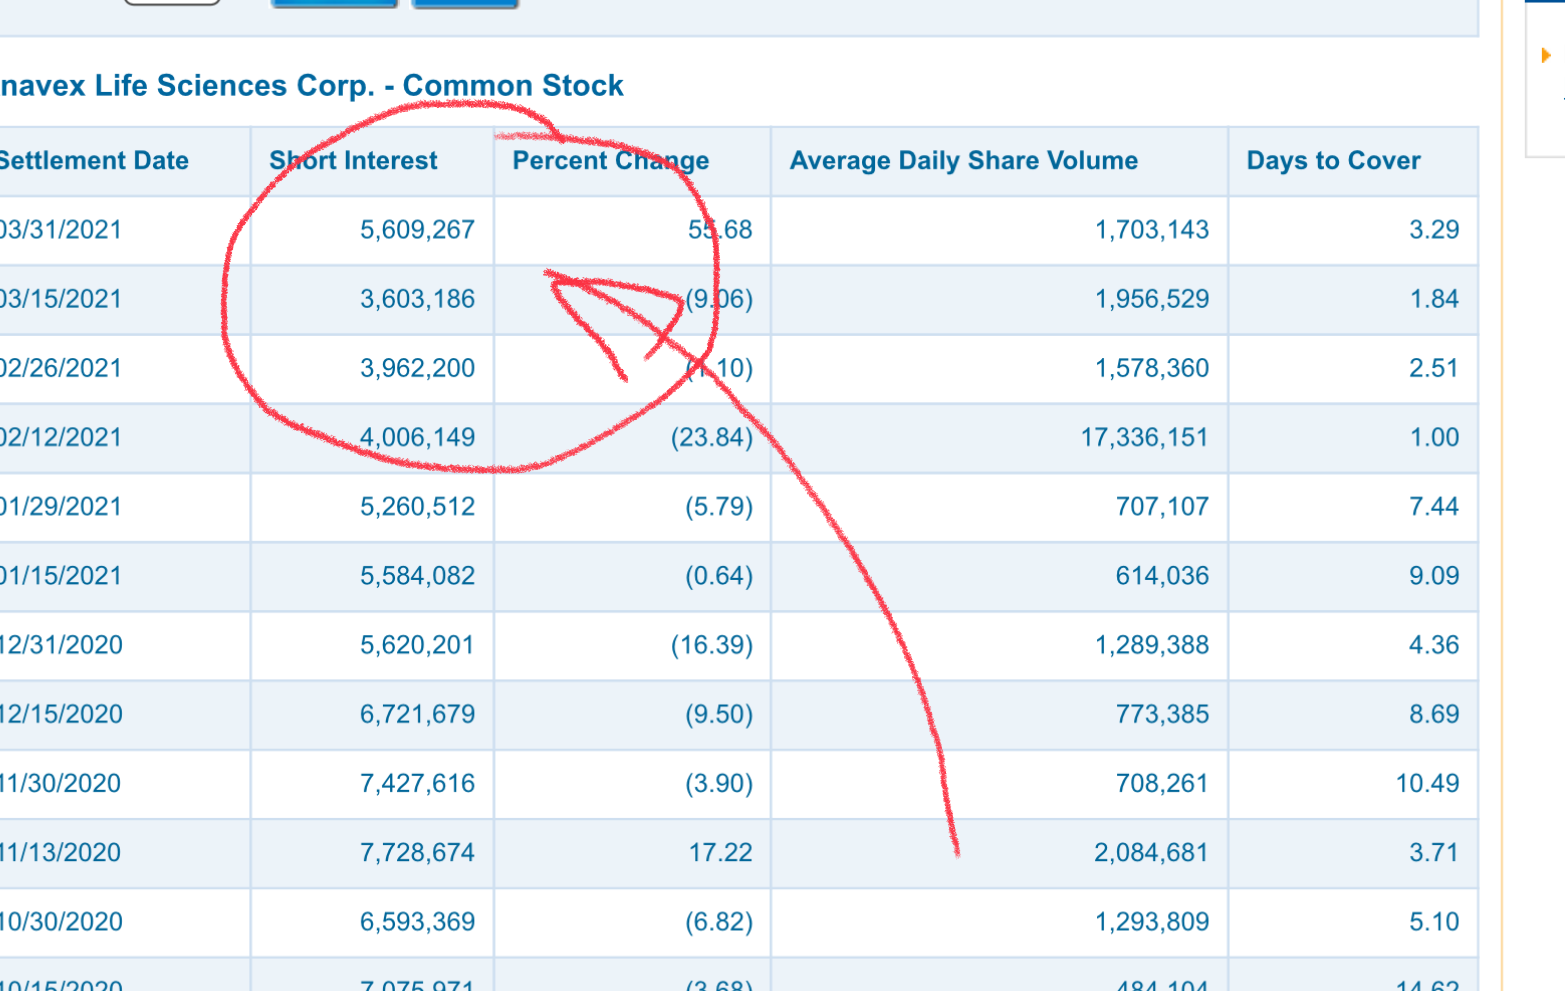Screen dimensions: 1565x991
Task: Click the Short Interest column header
Action: click(x=353, y=160)
